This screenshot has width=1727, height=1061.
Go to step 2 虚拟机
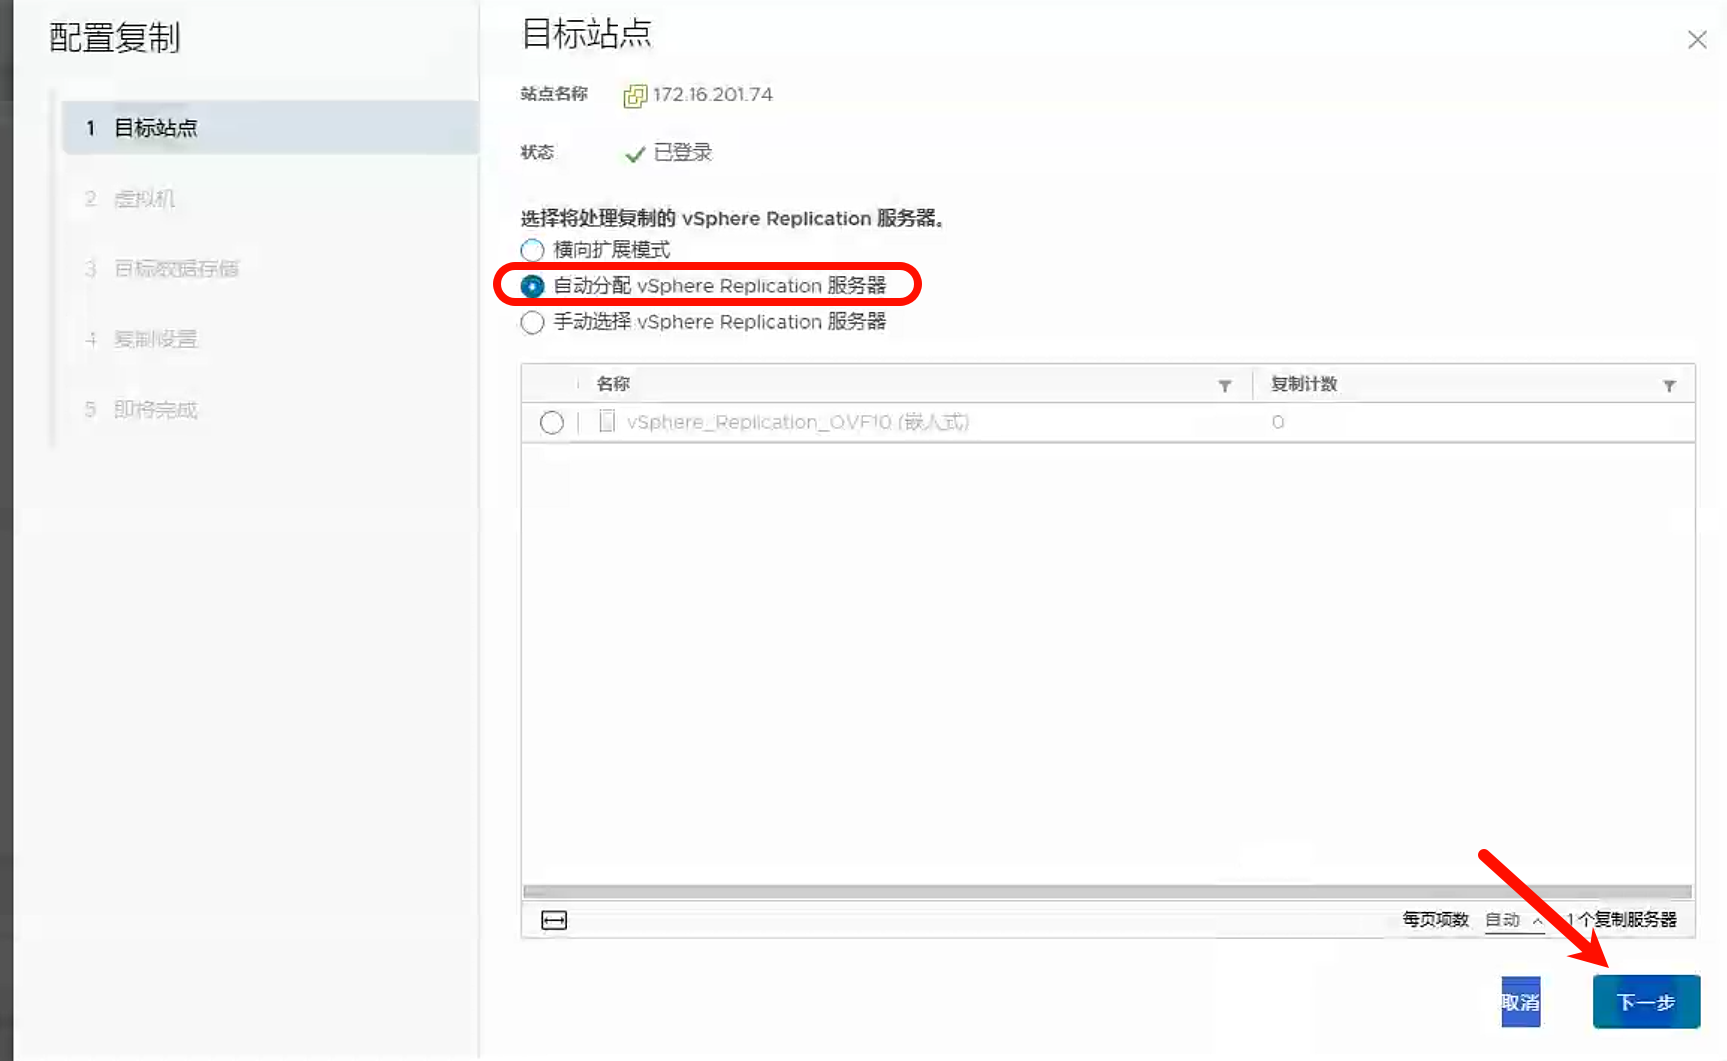tap(144, 199)
